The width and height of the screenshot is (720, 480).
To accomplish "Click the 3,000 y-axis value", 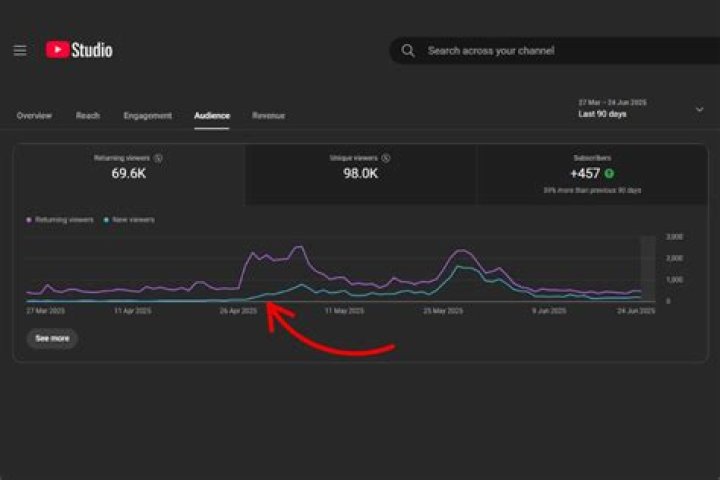I will point(674,237).
